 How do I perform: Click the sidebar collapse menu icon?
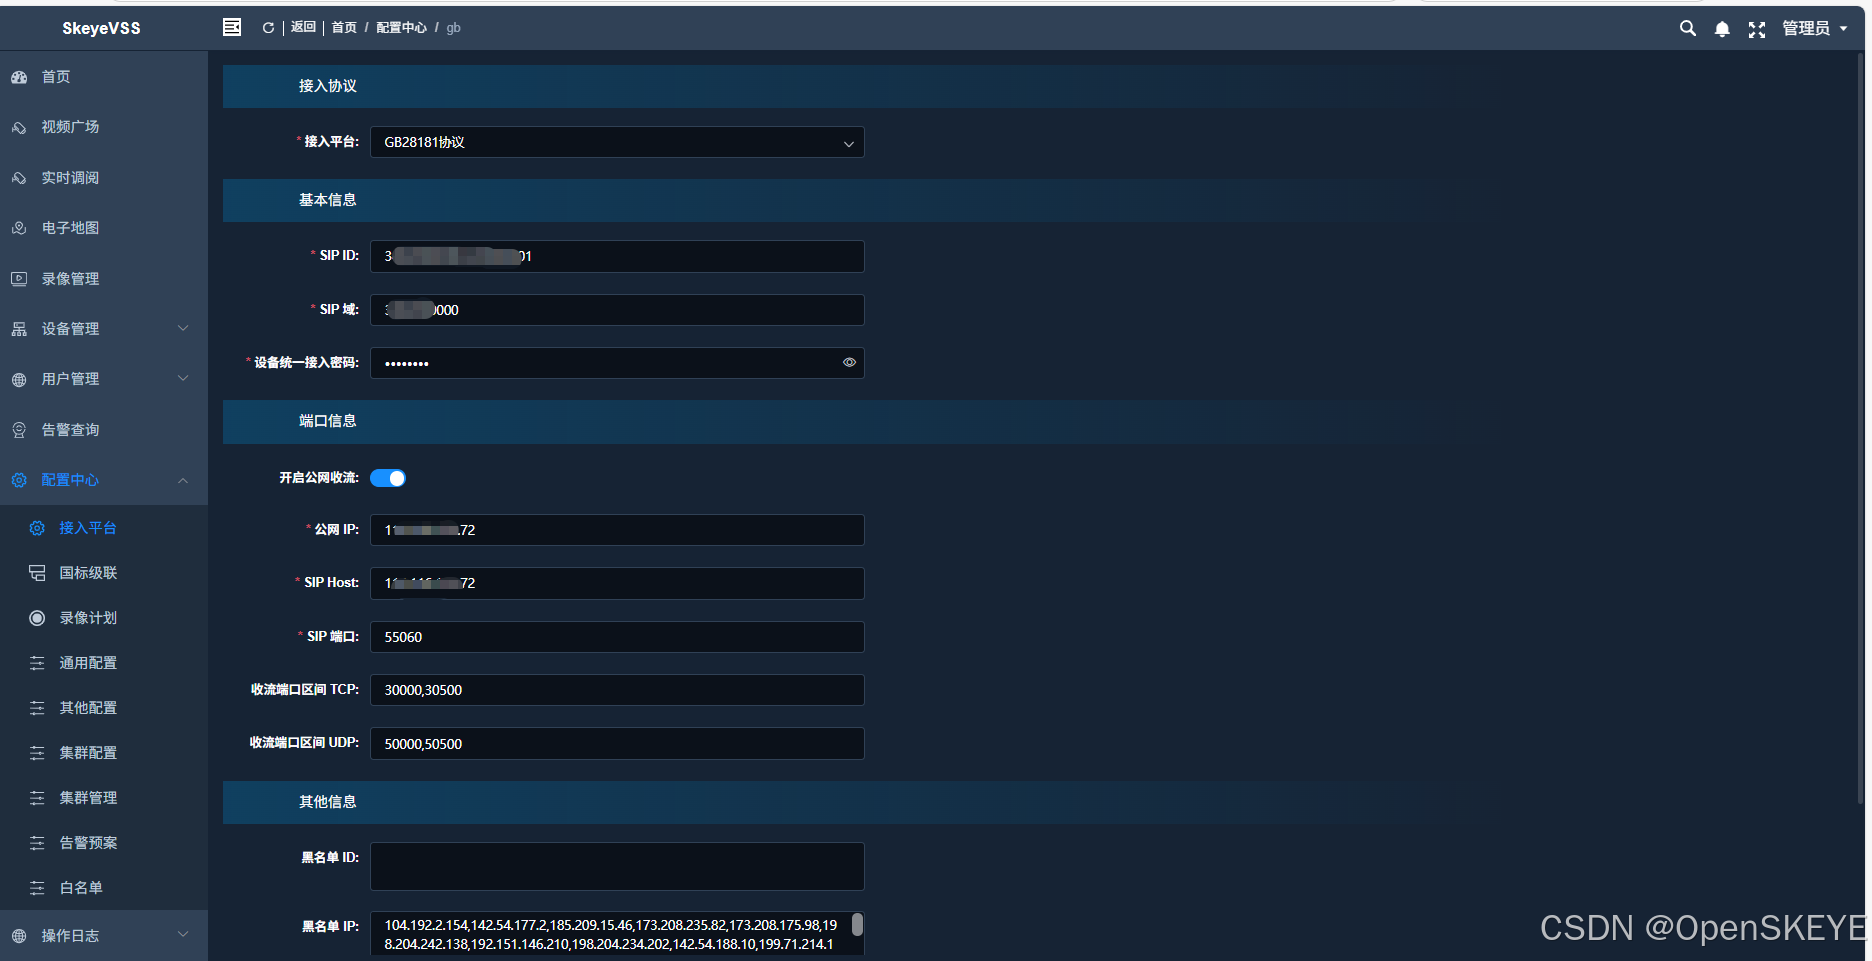(232, 27)
